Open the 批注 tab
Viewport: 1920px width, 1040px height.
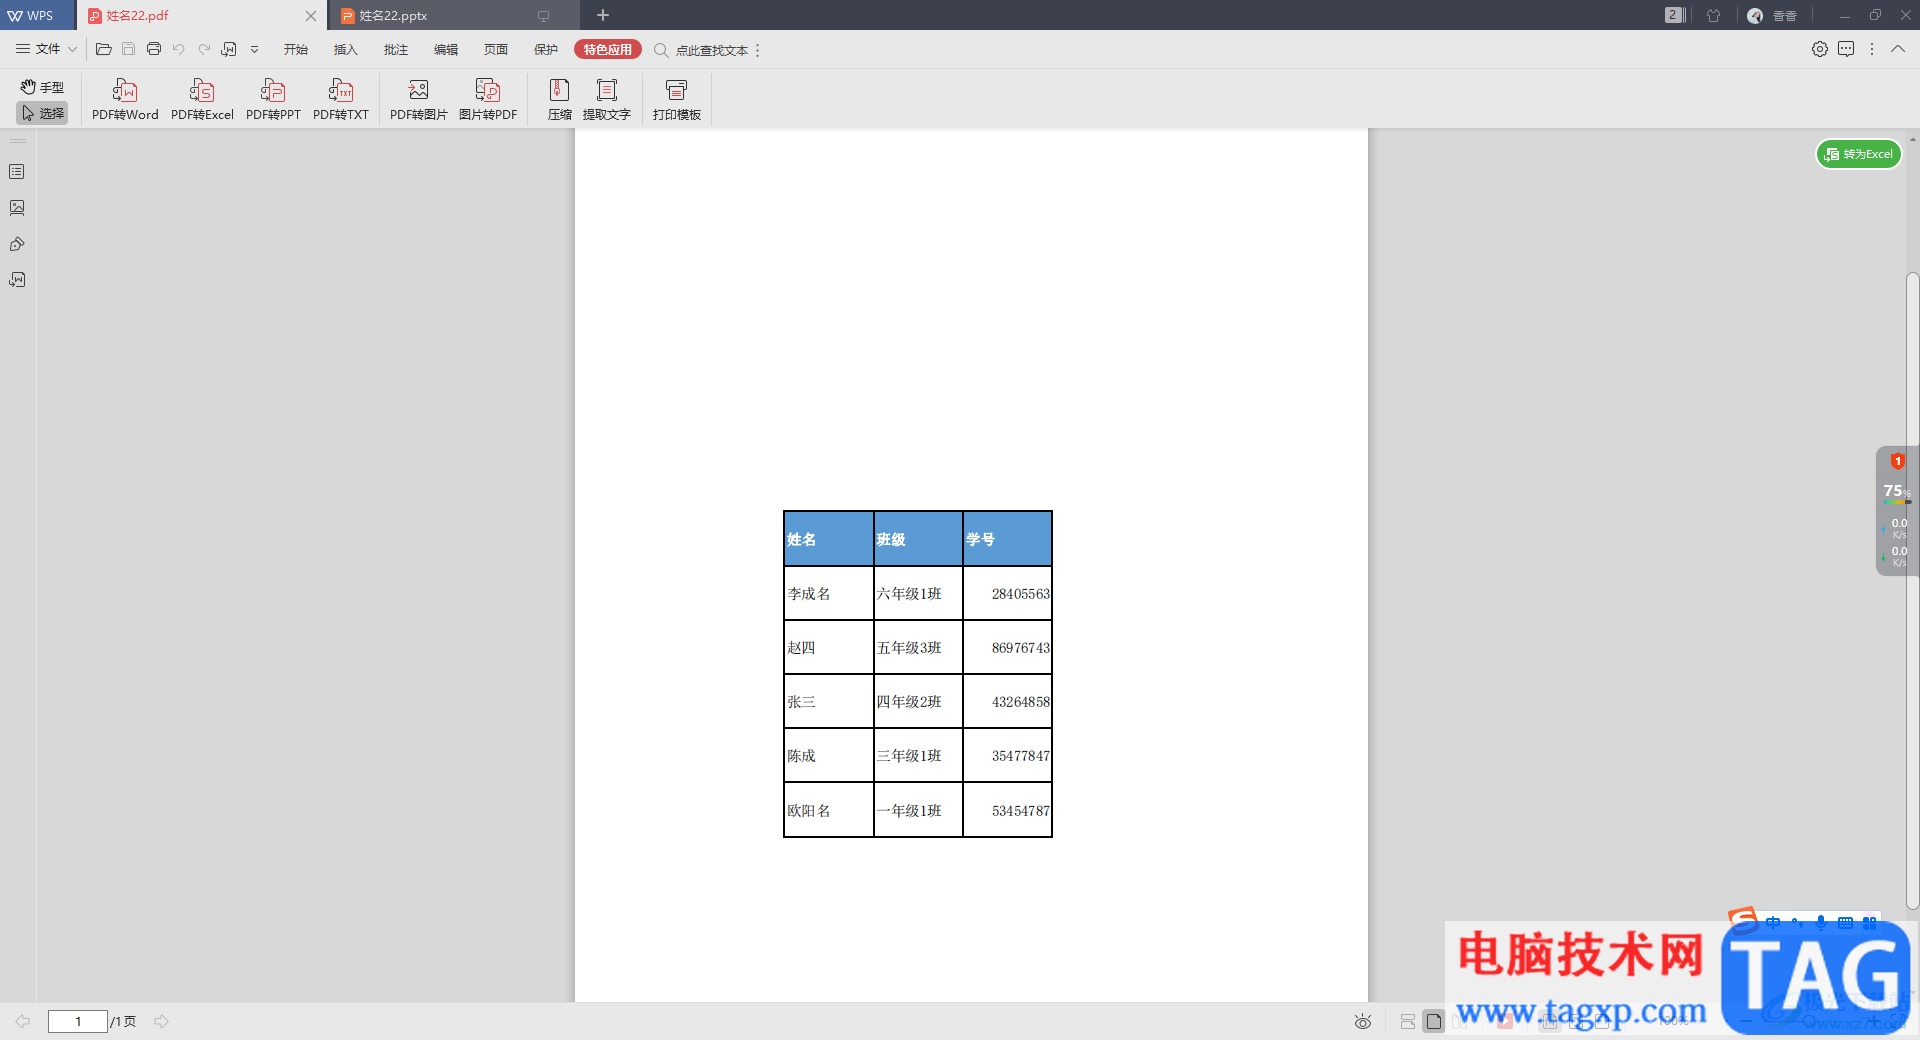(x=395, y=50)
